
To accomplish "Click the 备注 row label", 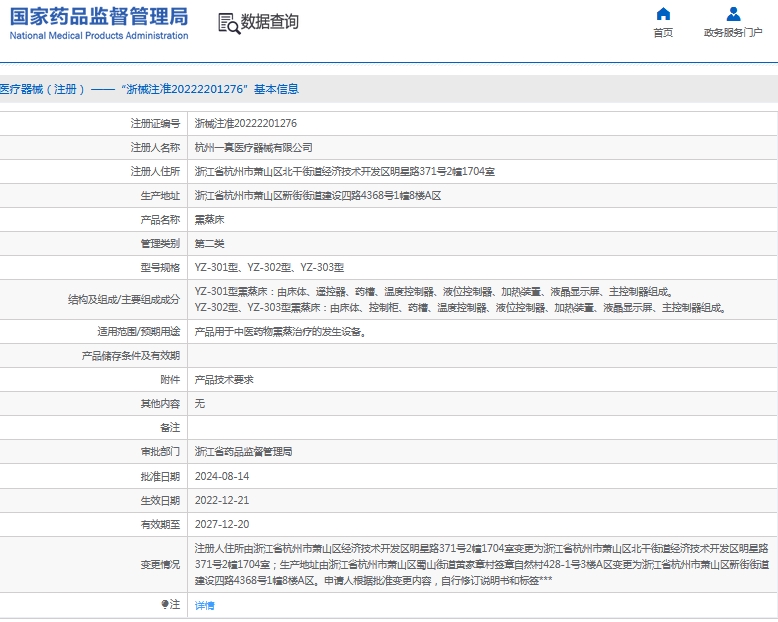I will coord(170,428).
